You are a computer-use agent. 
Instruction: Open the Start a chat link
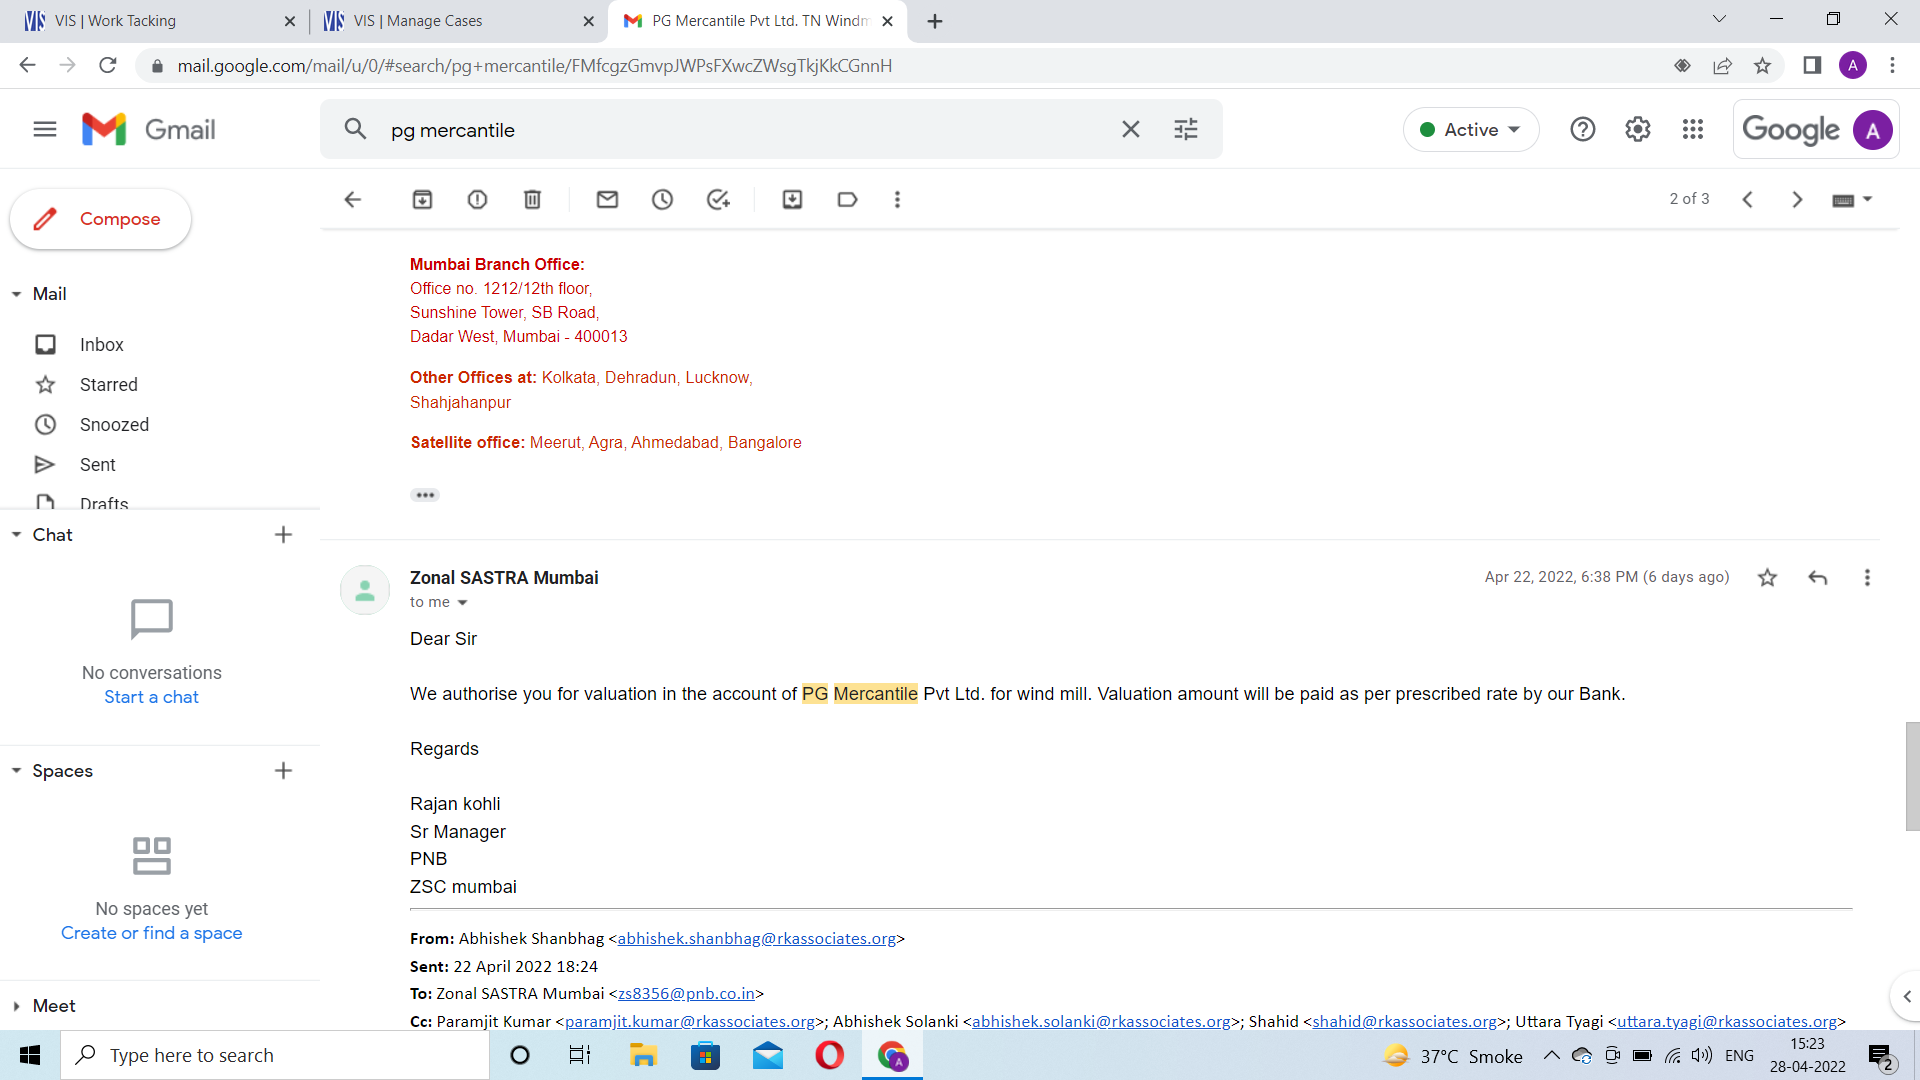[x=151, y=697]
